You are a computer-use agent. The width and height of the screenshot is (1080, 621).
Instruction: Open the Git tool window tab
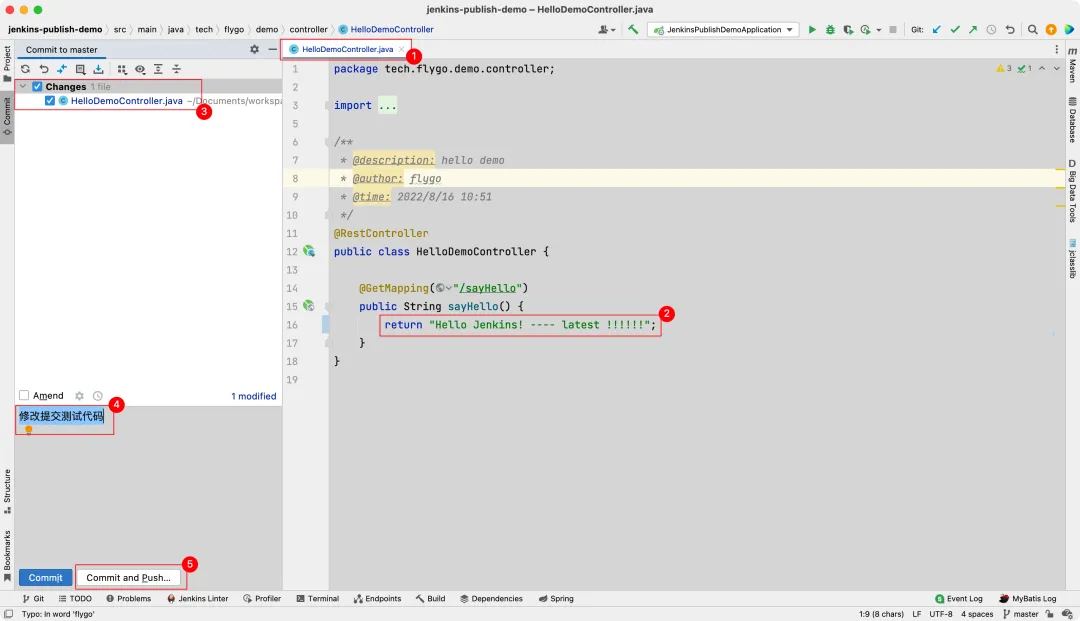[x=33, y=598]
